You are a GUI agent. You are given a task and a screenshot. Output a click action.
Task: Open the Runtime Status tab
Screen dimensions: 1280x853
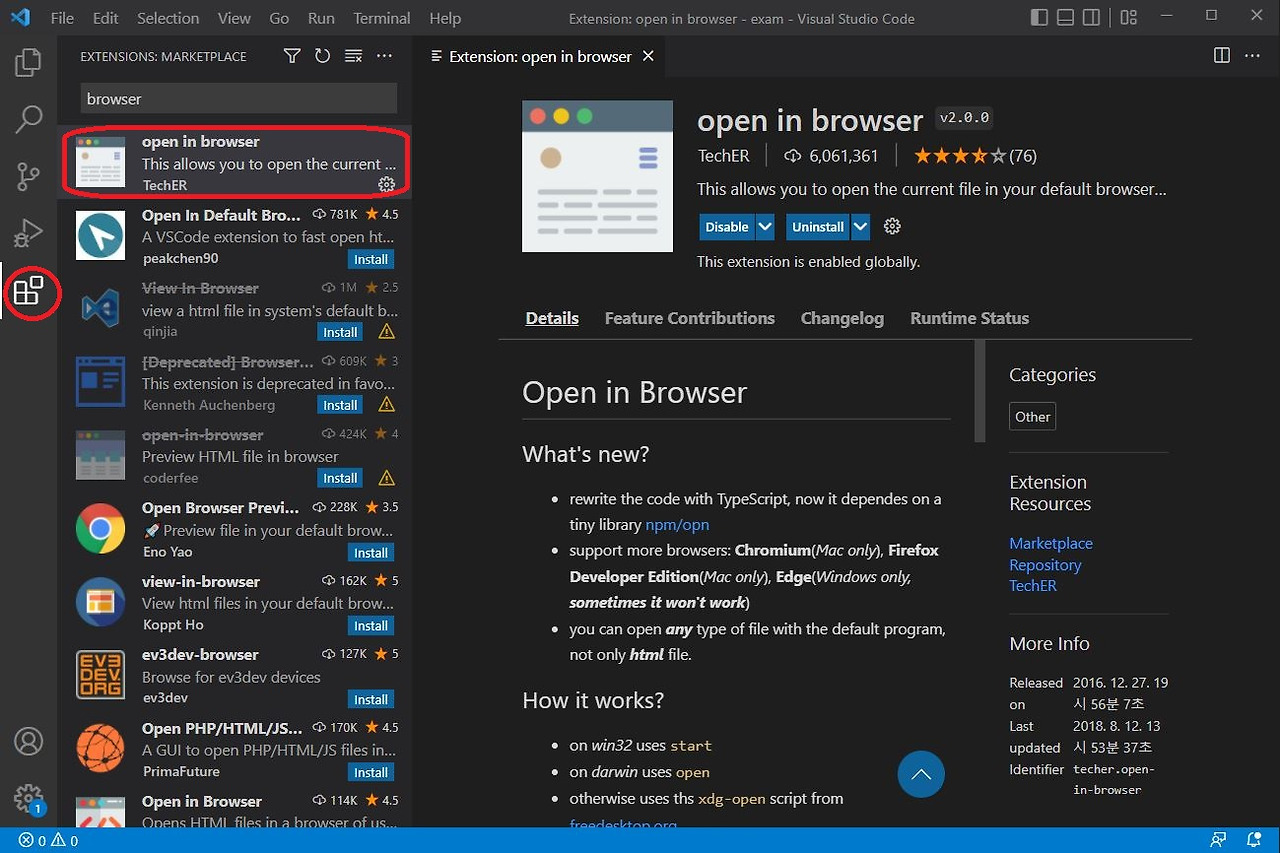point(968,318)
